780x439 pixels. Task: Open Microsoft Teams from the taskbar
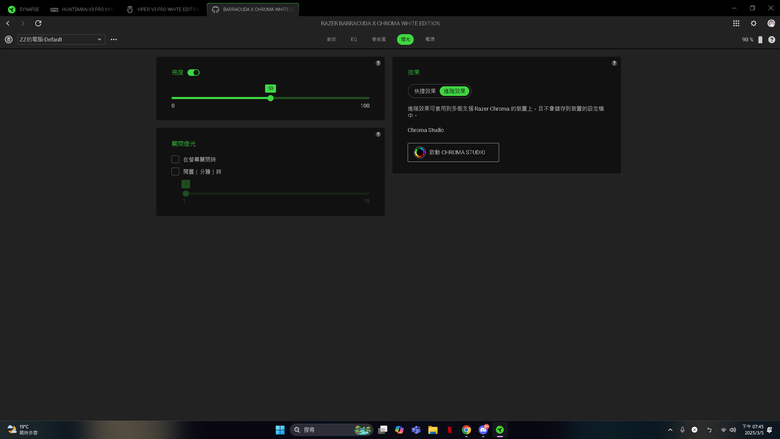[x=416, y=430]
